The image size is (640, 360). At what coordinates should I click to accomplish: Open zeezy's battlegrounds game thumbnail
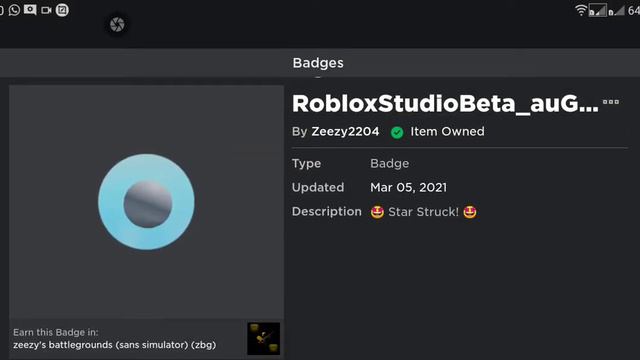point(264,338)
